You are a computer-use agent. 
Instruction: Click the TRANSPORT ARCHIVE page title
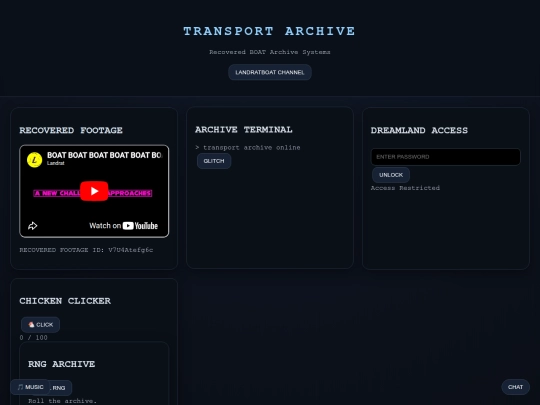pos(269,31)
